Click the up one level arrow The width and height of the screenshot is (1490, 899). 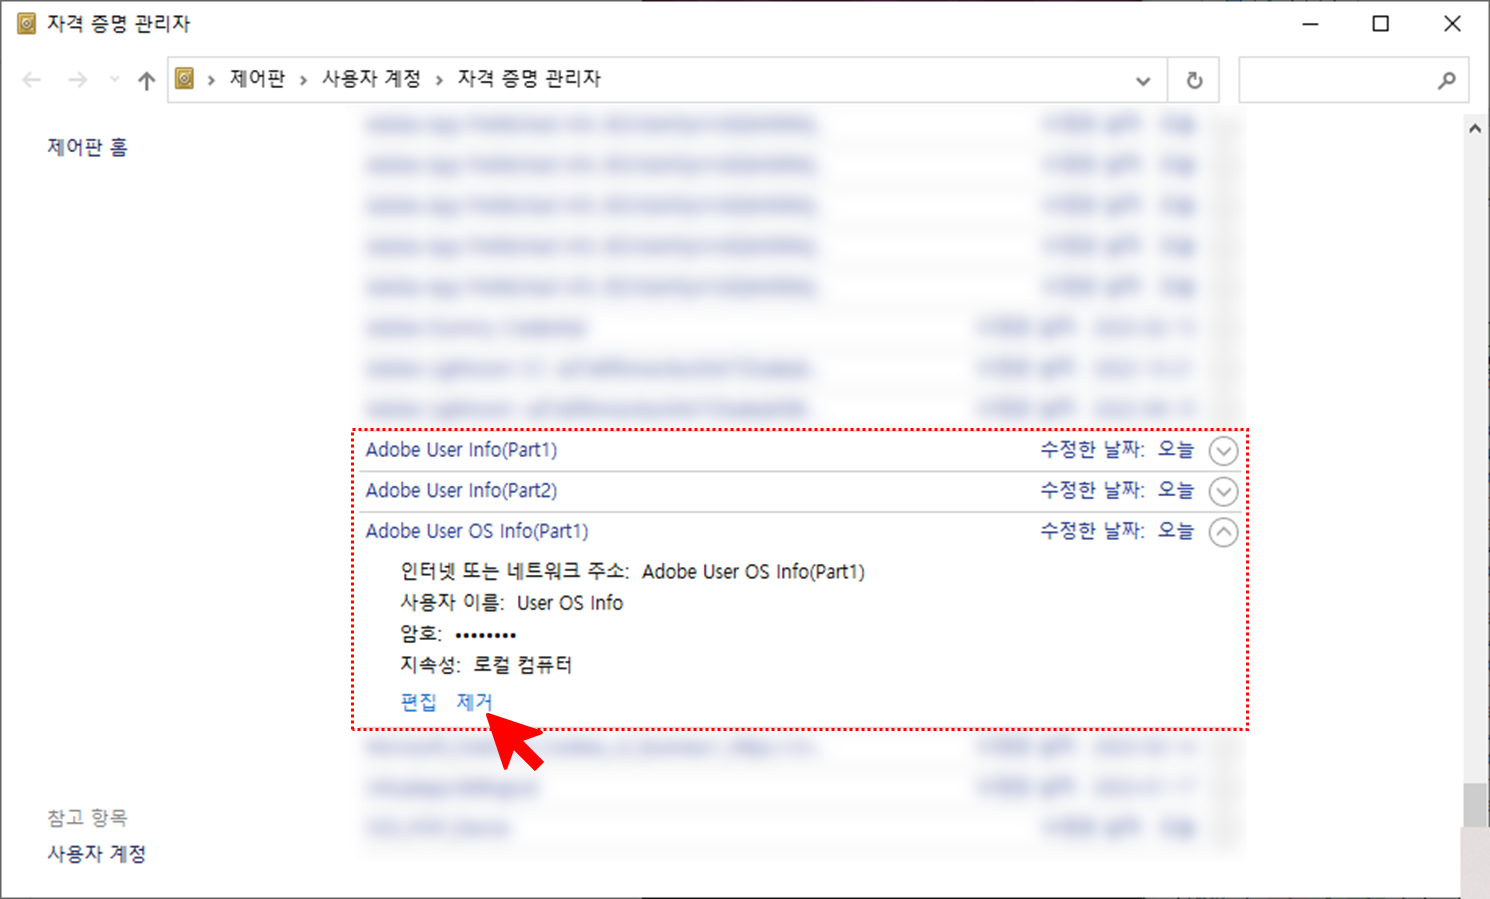(145, 79)
